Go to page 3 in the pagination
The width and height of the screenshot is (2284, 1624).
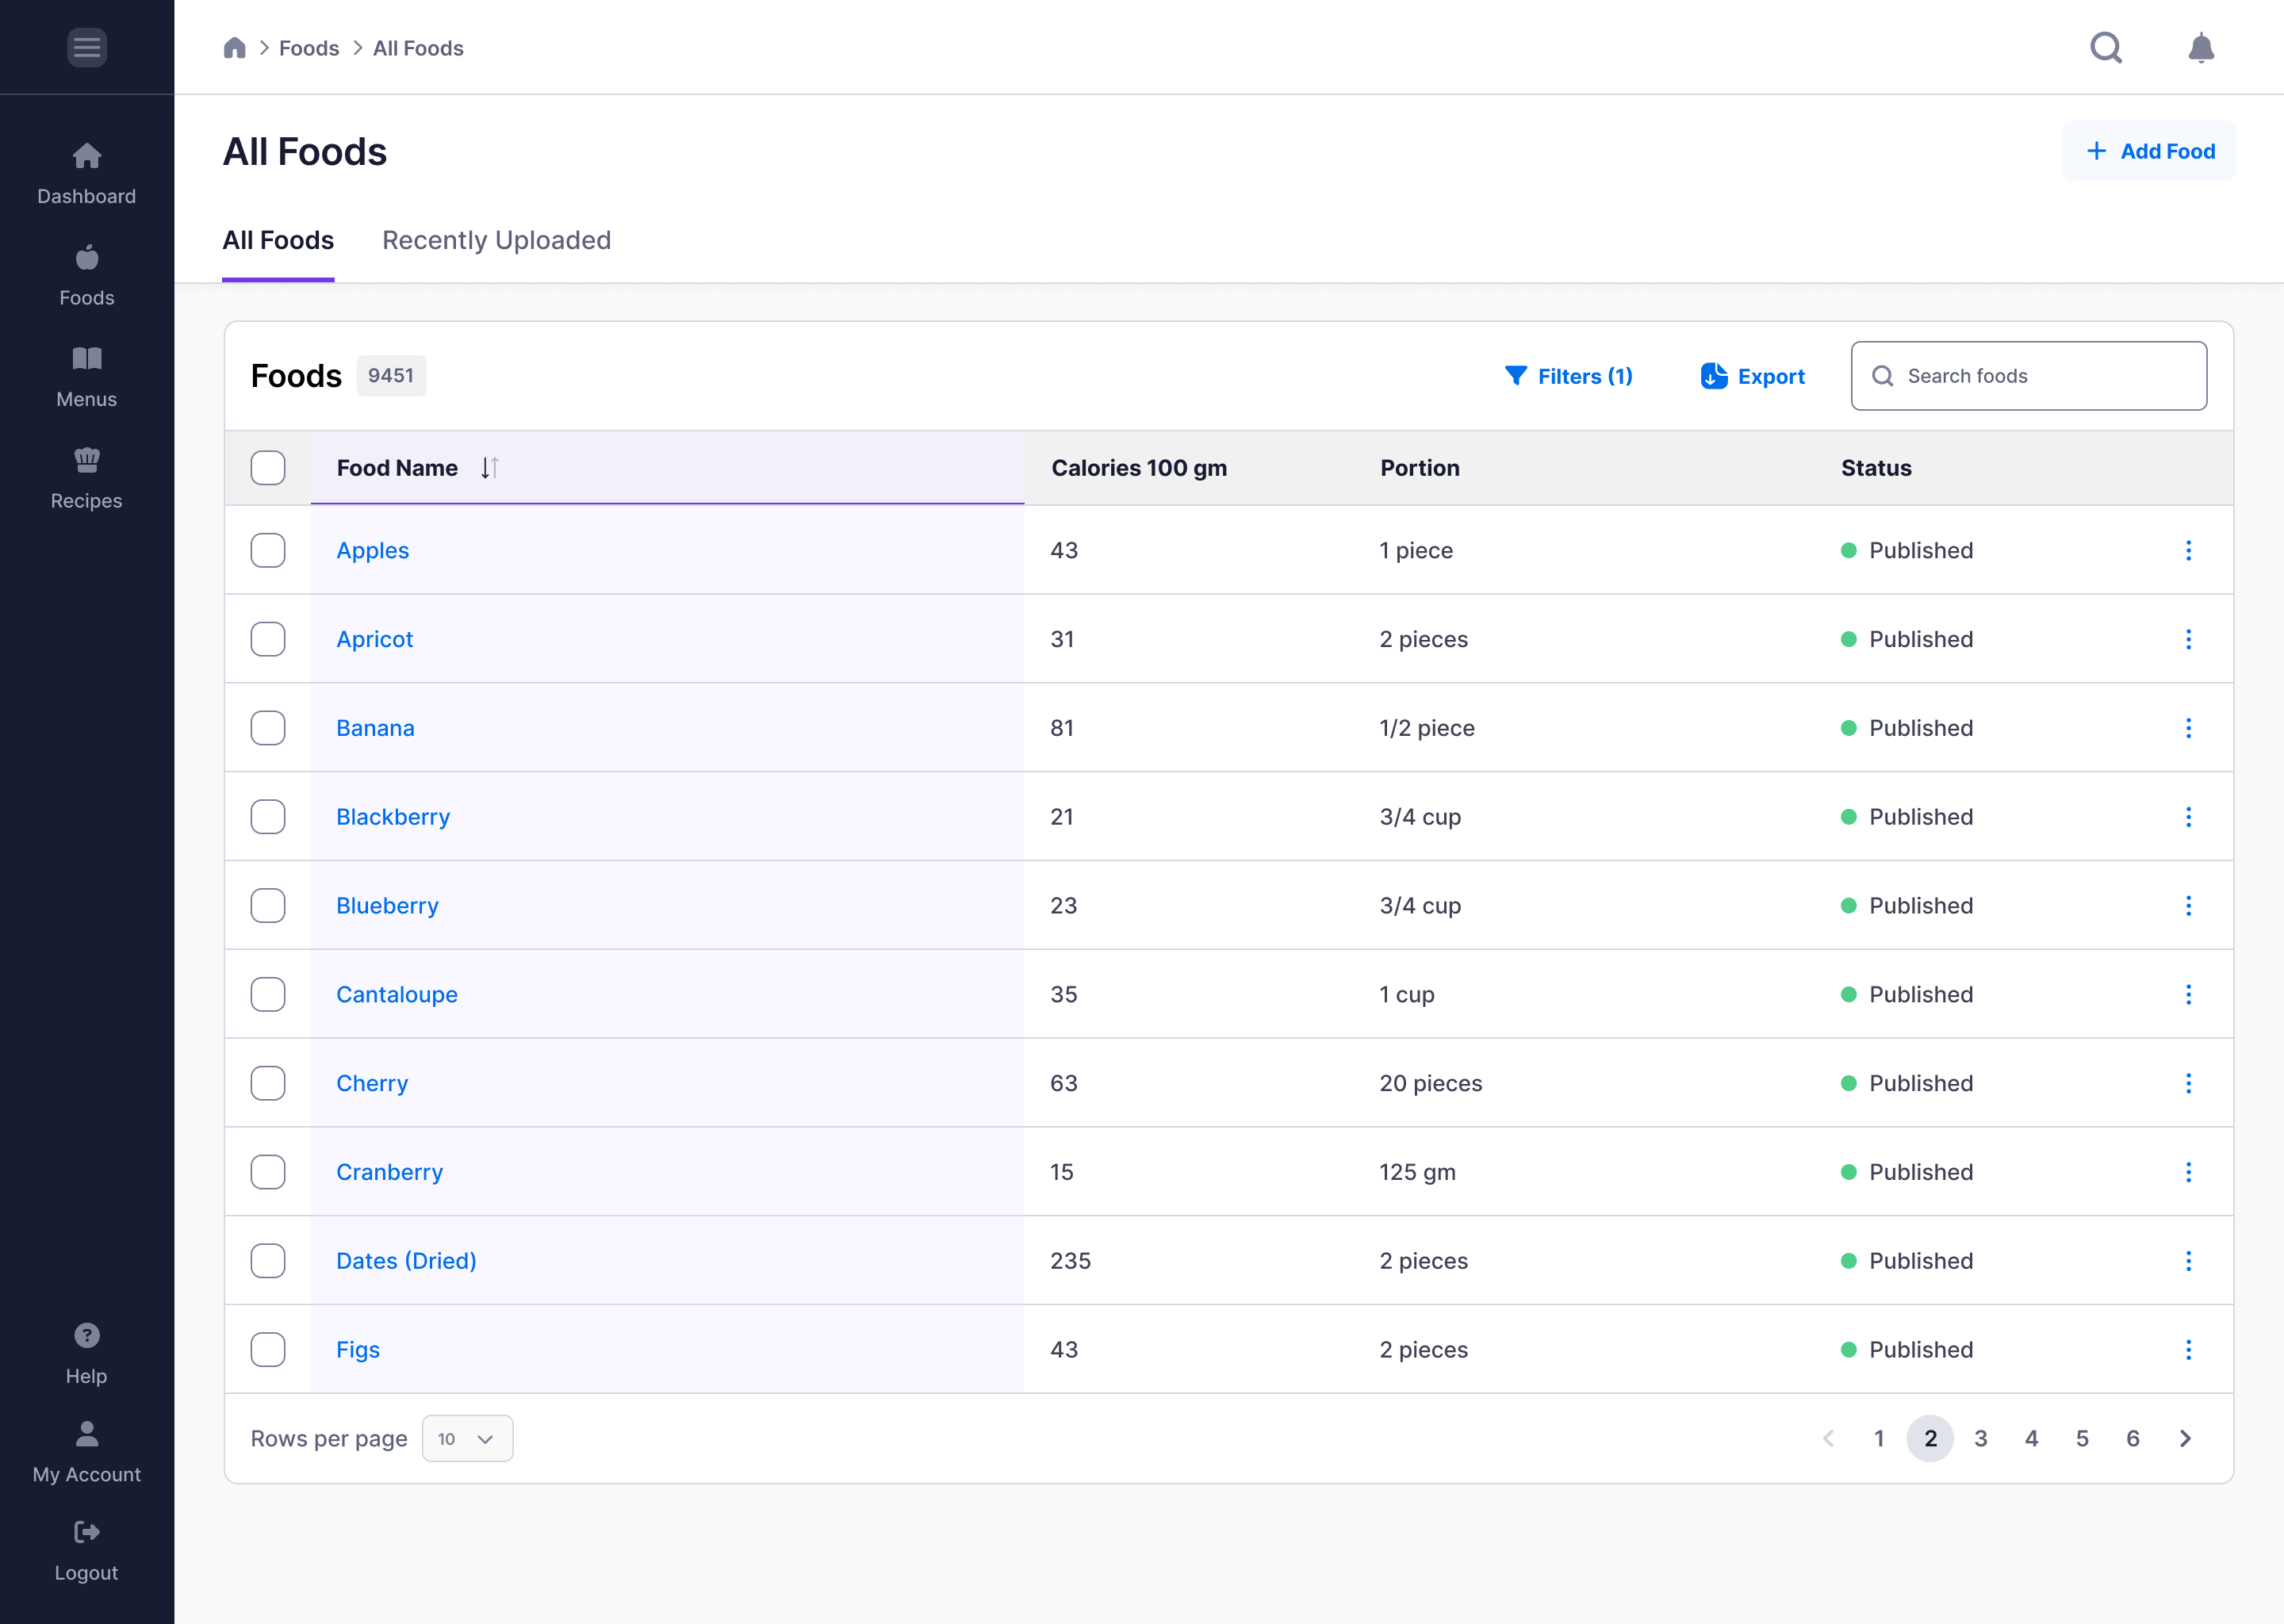pyautogui.click(x=1980, y=1438)
